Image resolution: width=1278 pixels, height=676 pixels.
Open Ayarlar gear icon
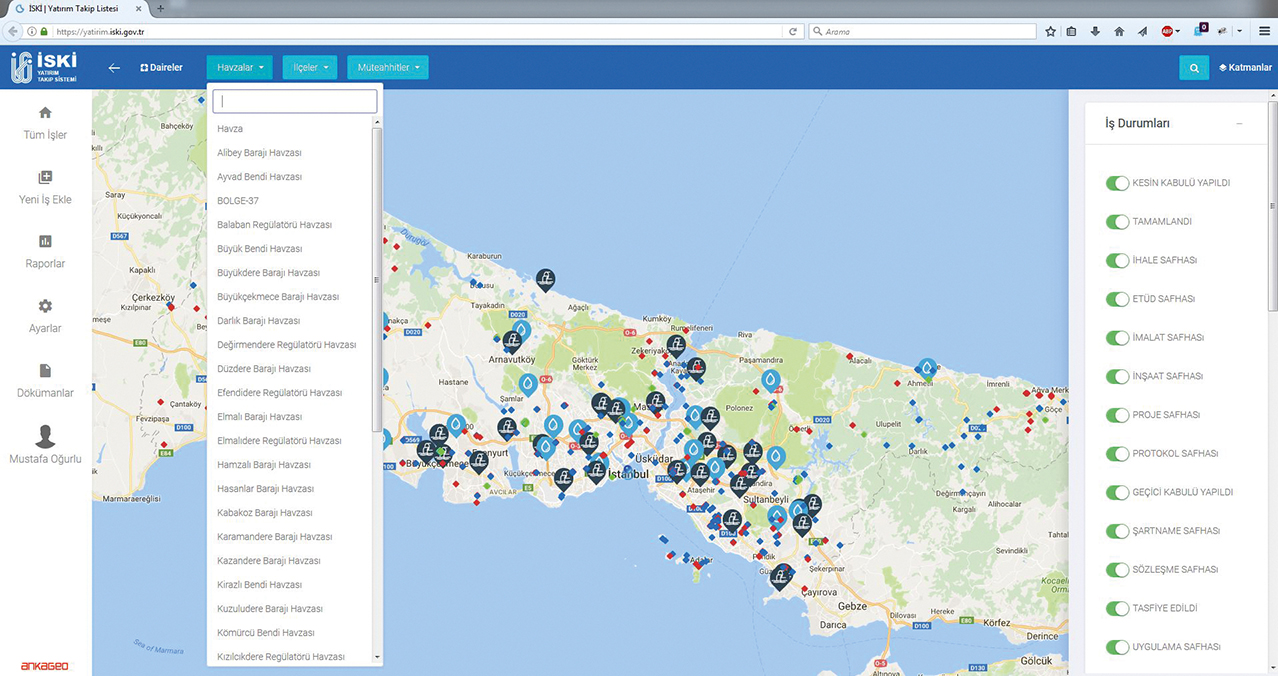click(45, 306)
